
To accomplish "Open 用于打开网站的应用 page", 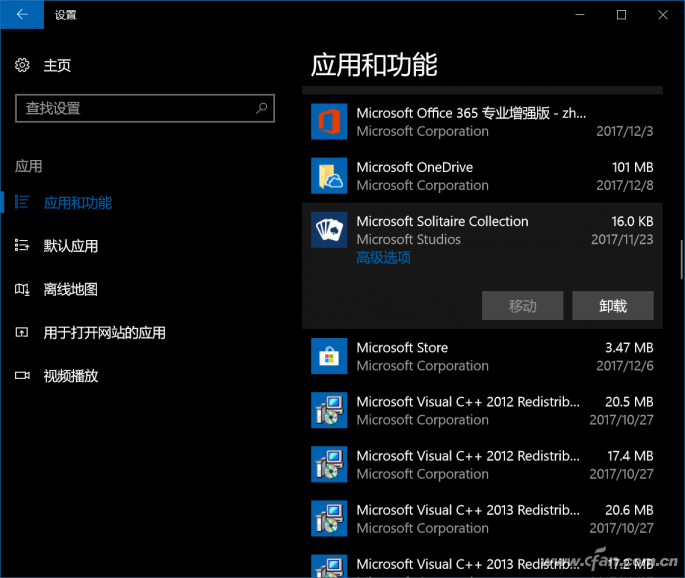I will (x=104, y=333).
